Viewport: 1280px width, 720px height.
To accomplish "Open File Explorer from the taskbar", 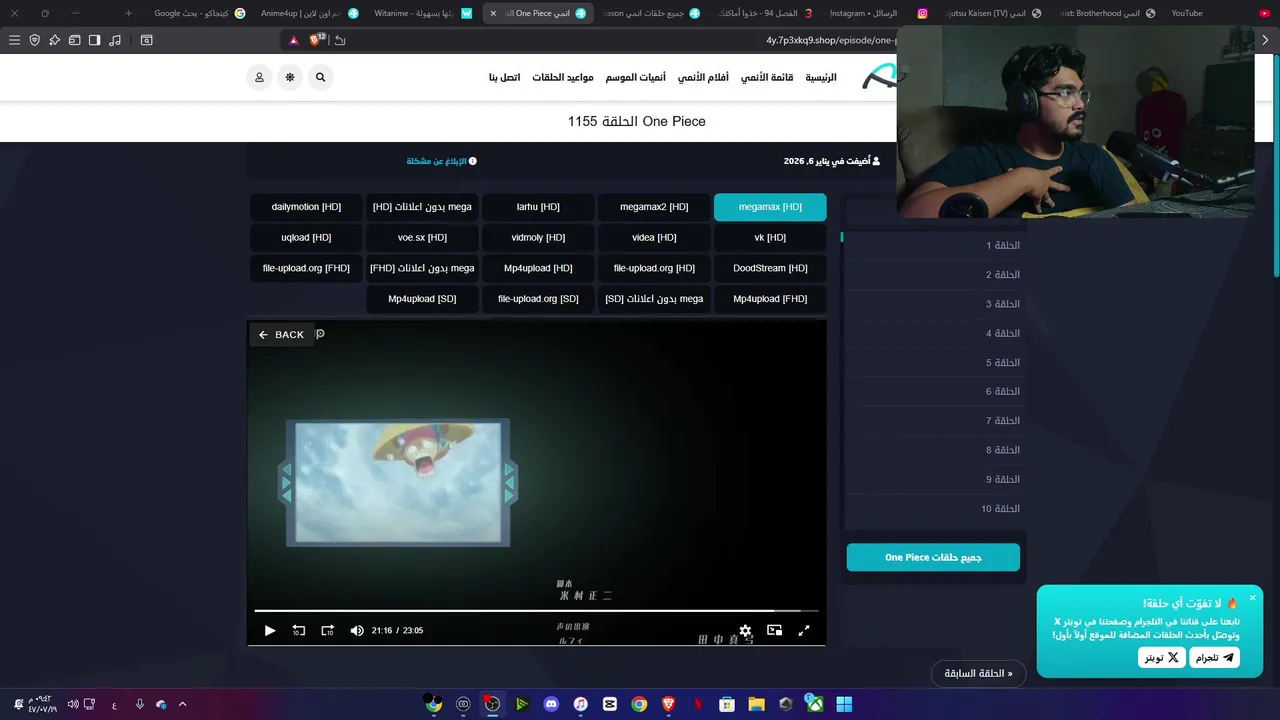I will point(757,704).
